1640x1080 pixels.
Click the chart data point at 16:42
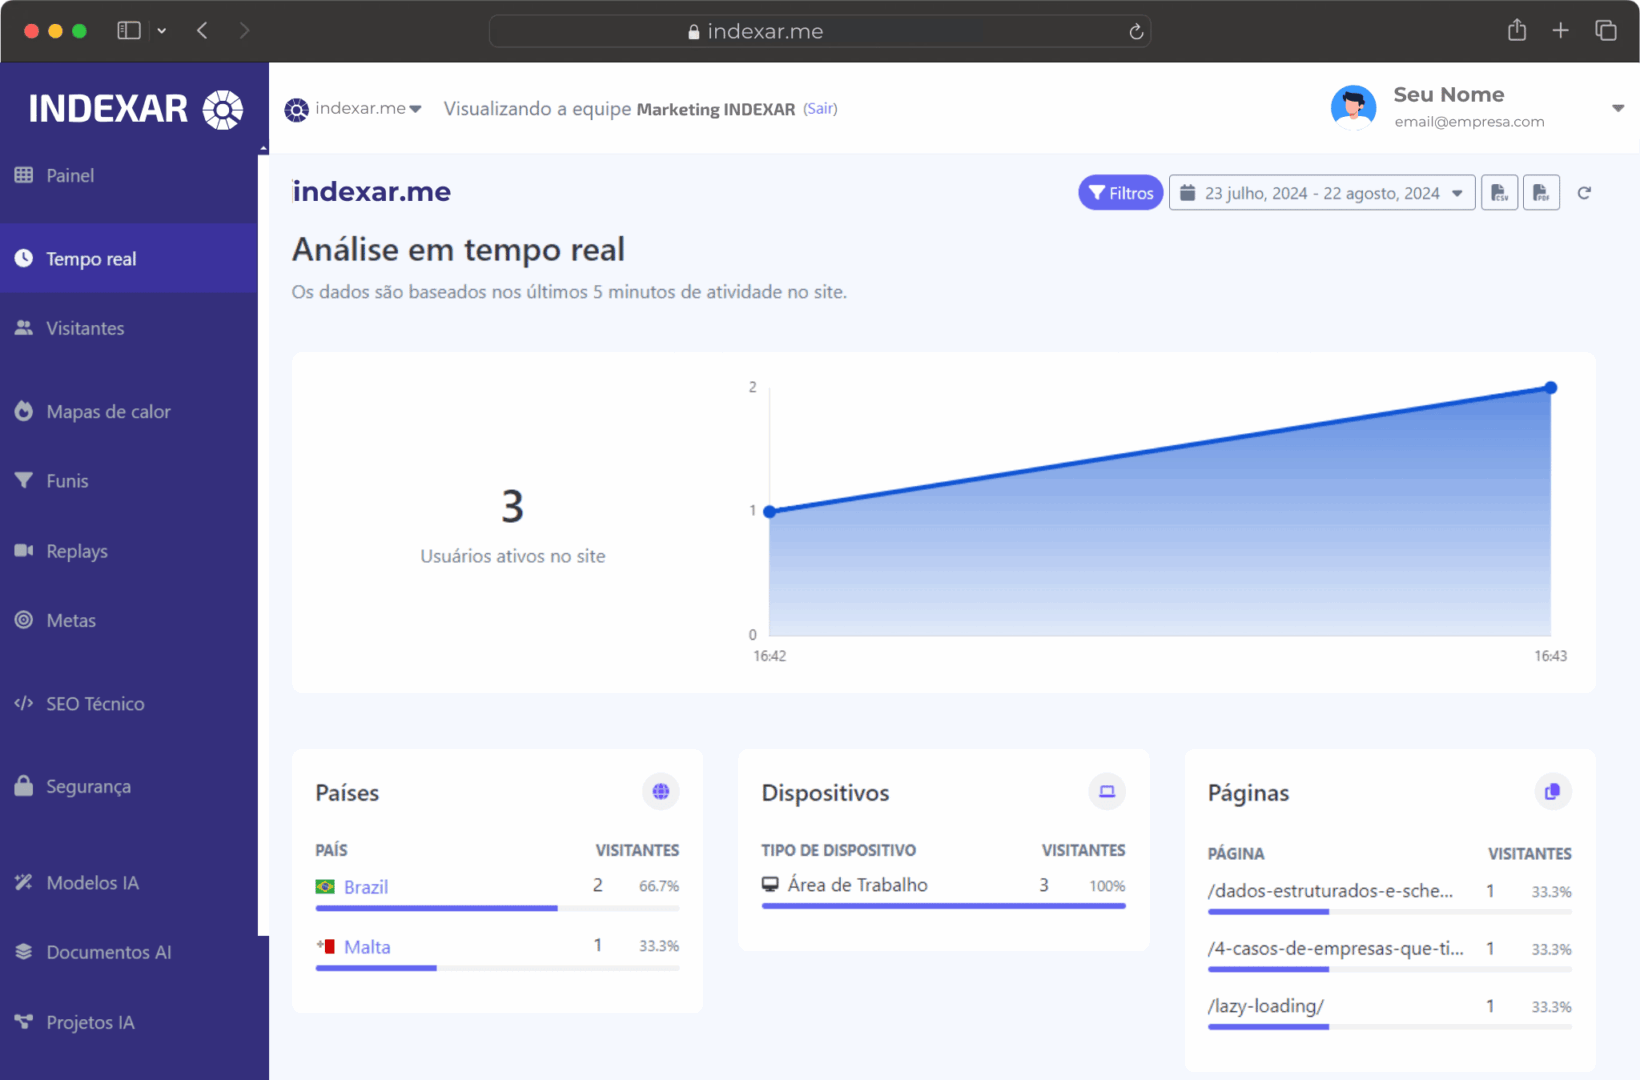[769, 512]
